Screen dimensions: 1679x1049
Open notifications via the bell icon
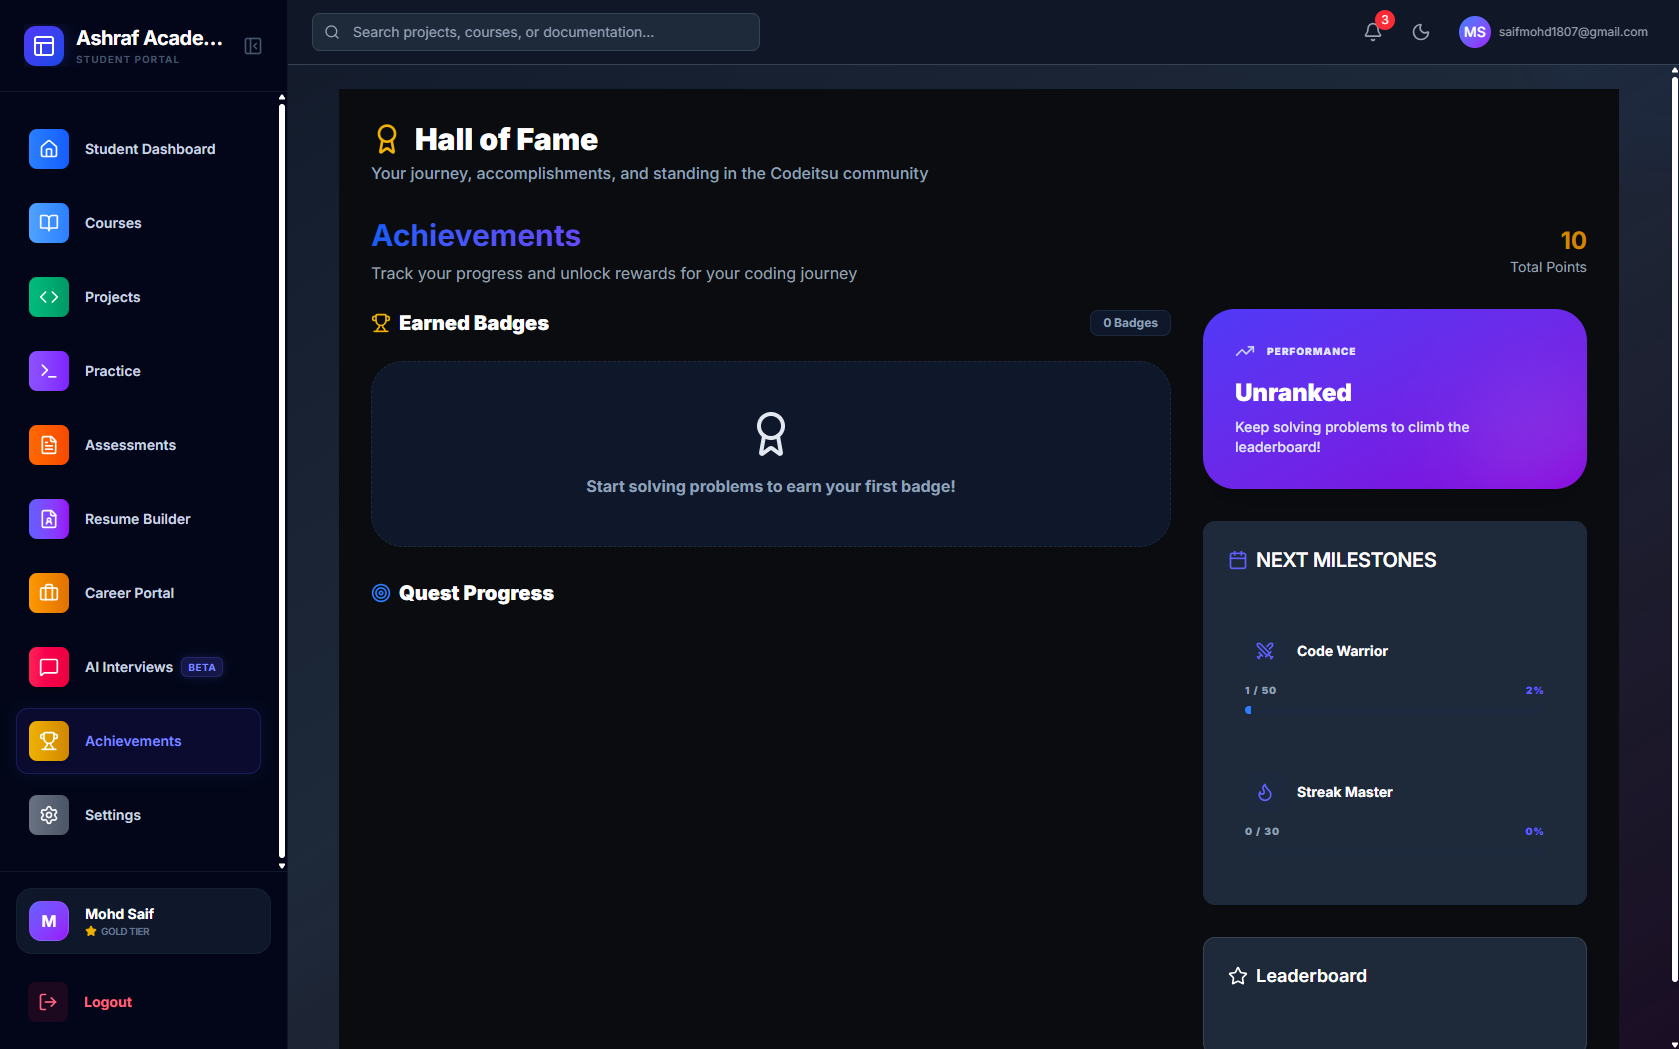[1373, 32]
